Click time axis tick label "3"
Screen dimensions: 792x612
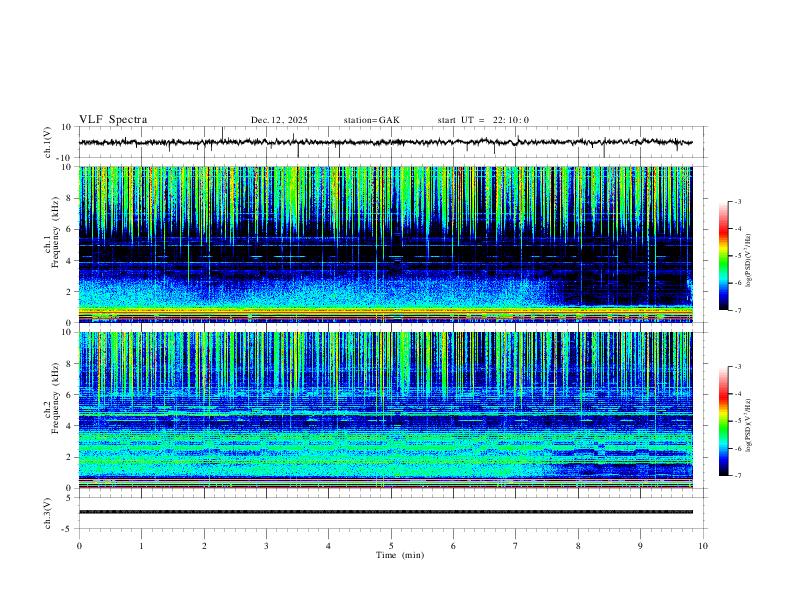pyautogui.click(x=266, y=546)
